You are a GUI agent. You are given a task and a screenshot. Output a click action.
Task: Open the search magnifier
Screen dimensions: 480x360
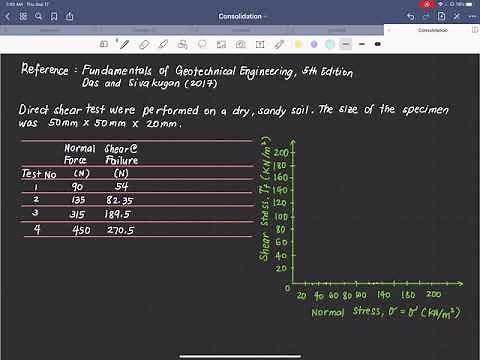38,16
